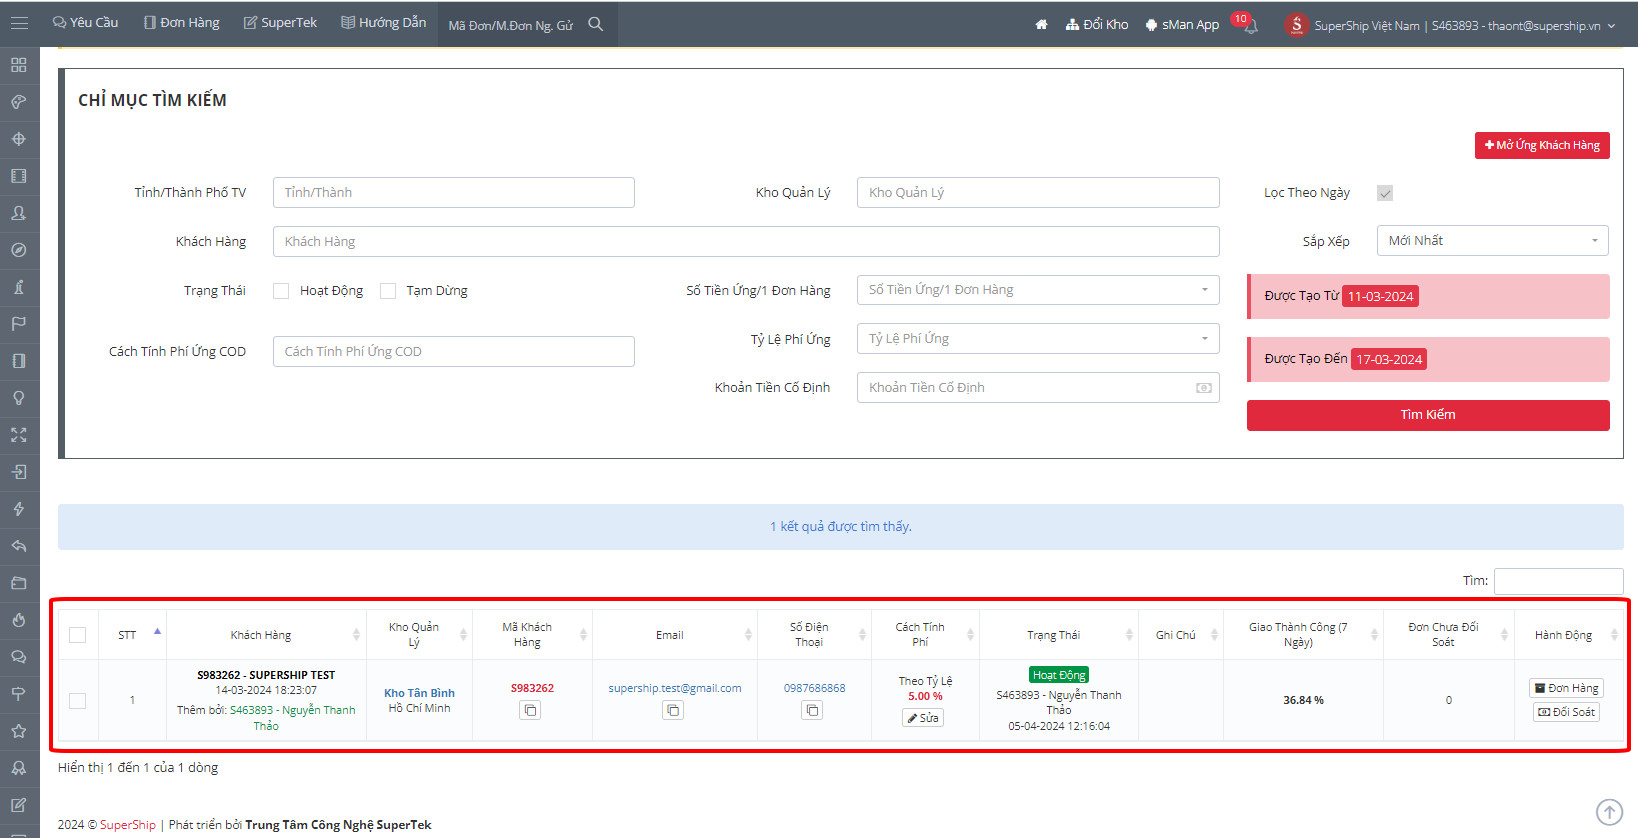Image resolution: width=1638 pixels, height=838 pixels.
Task: Click the Được Tạo Đến date 17-03-2024
Action: tap(1389, 360)
